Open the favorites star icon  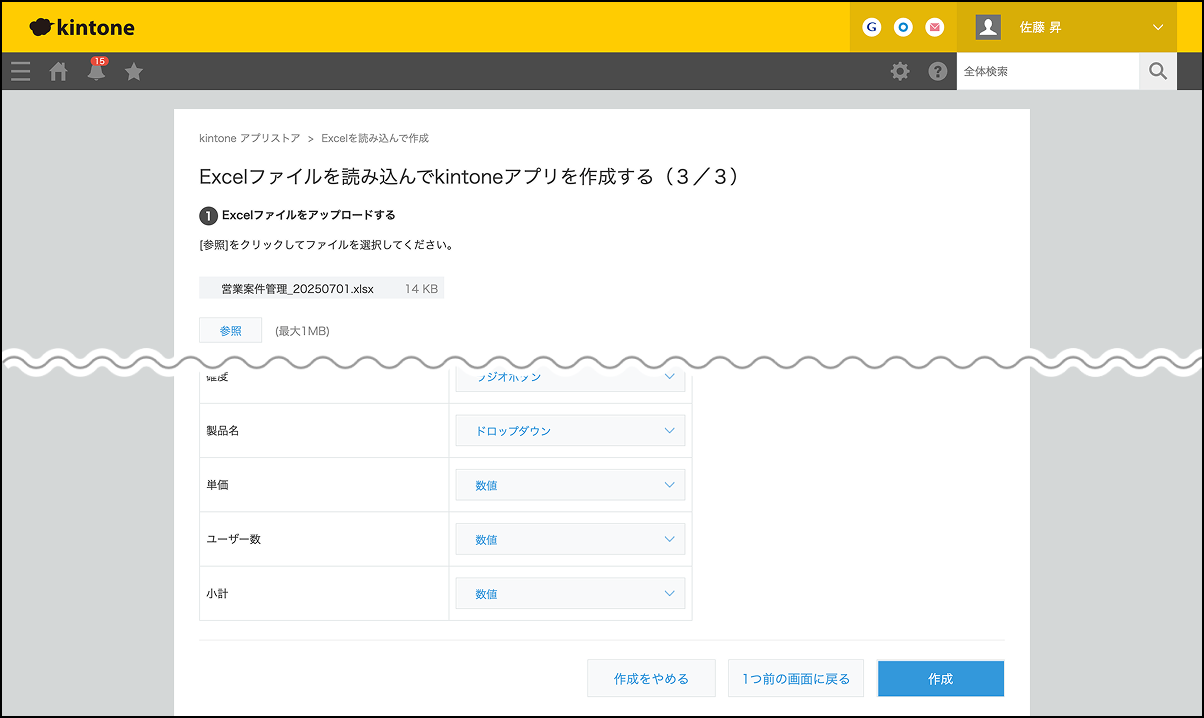click(x=134, y=71)
